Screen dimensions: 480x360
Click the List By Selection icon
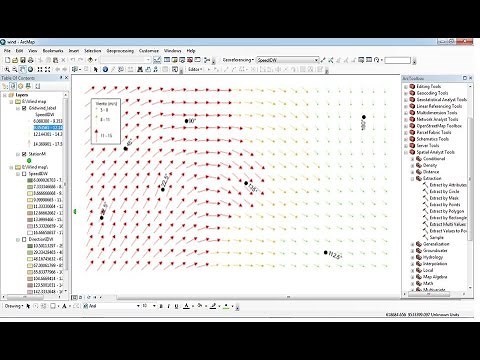pyautogui.click(x=28, y=86)
